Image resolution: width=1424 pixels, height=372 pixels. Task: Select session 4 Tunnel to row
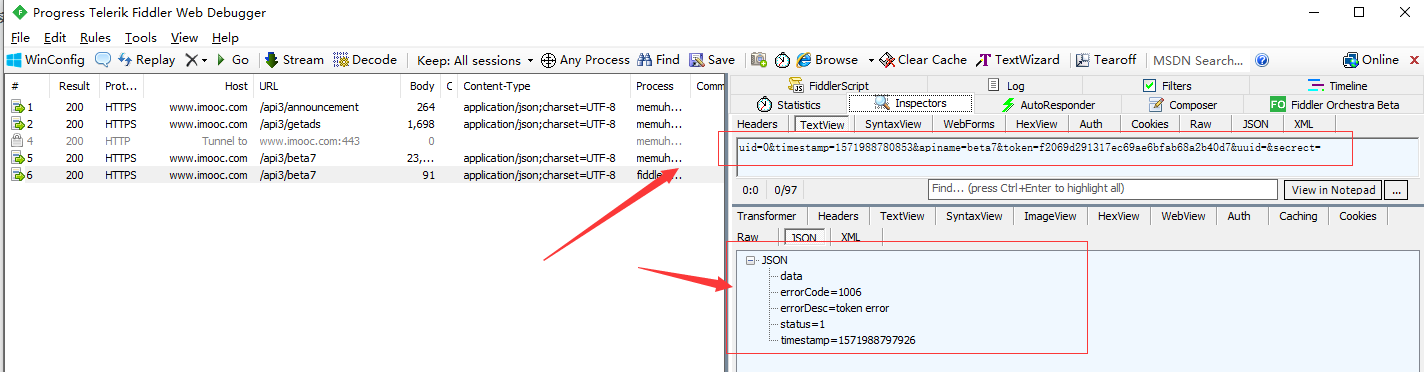[x=363, y=141]
